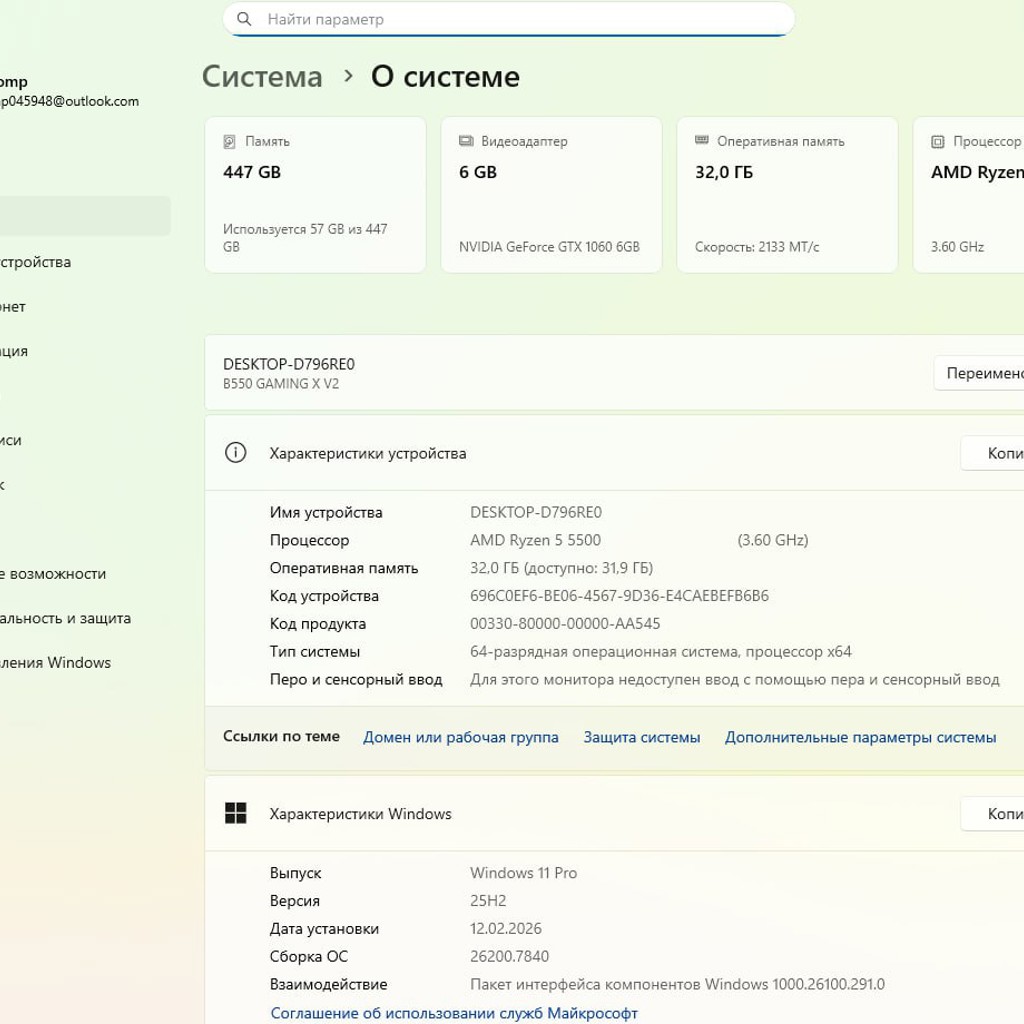The image size is (1024, 1024).
Task: Open the Оперативная память 32,0 ГБ card
Action: [x=787, y=195]
